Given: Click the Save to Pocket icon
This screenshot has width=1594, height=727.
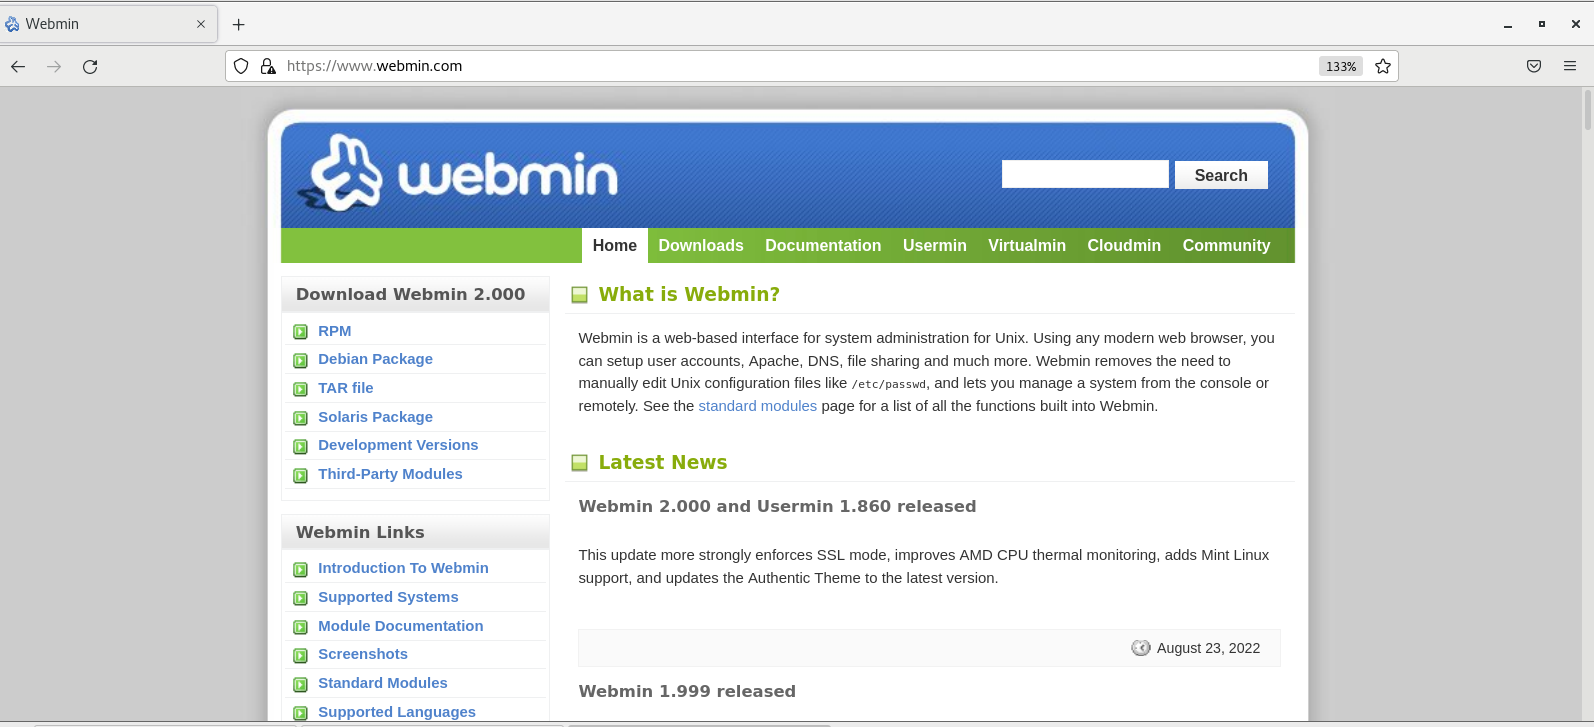Looking at the screenshot, I should 1534,66.
